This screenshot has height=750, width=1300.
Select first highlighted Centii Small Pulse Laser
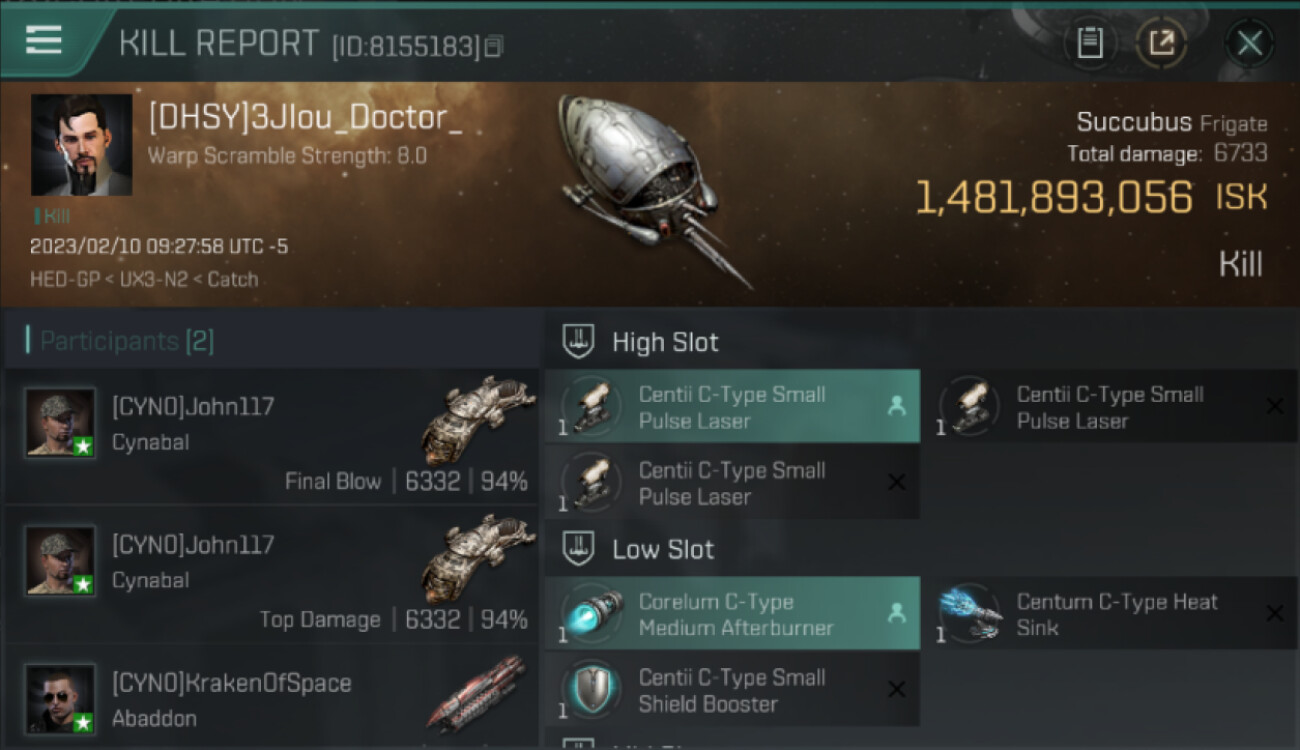(x=732, y=407)
